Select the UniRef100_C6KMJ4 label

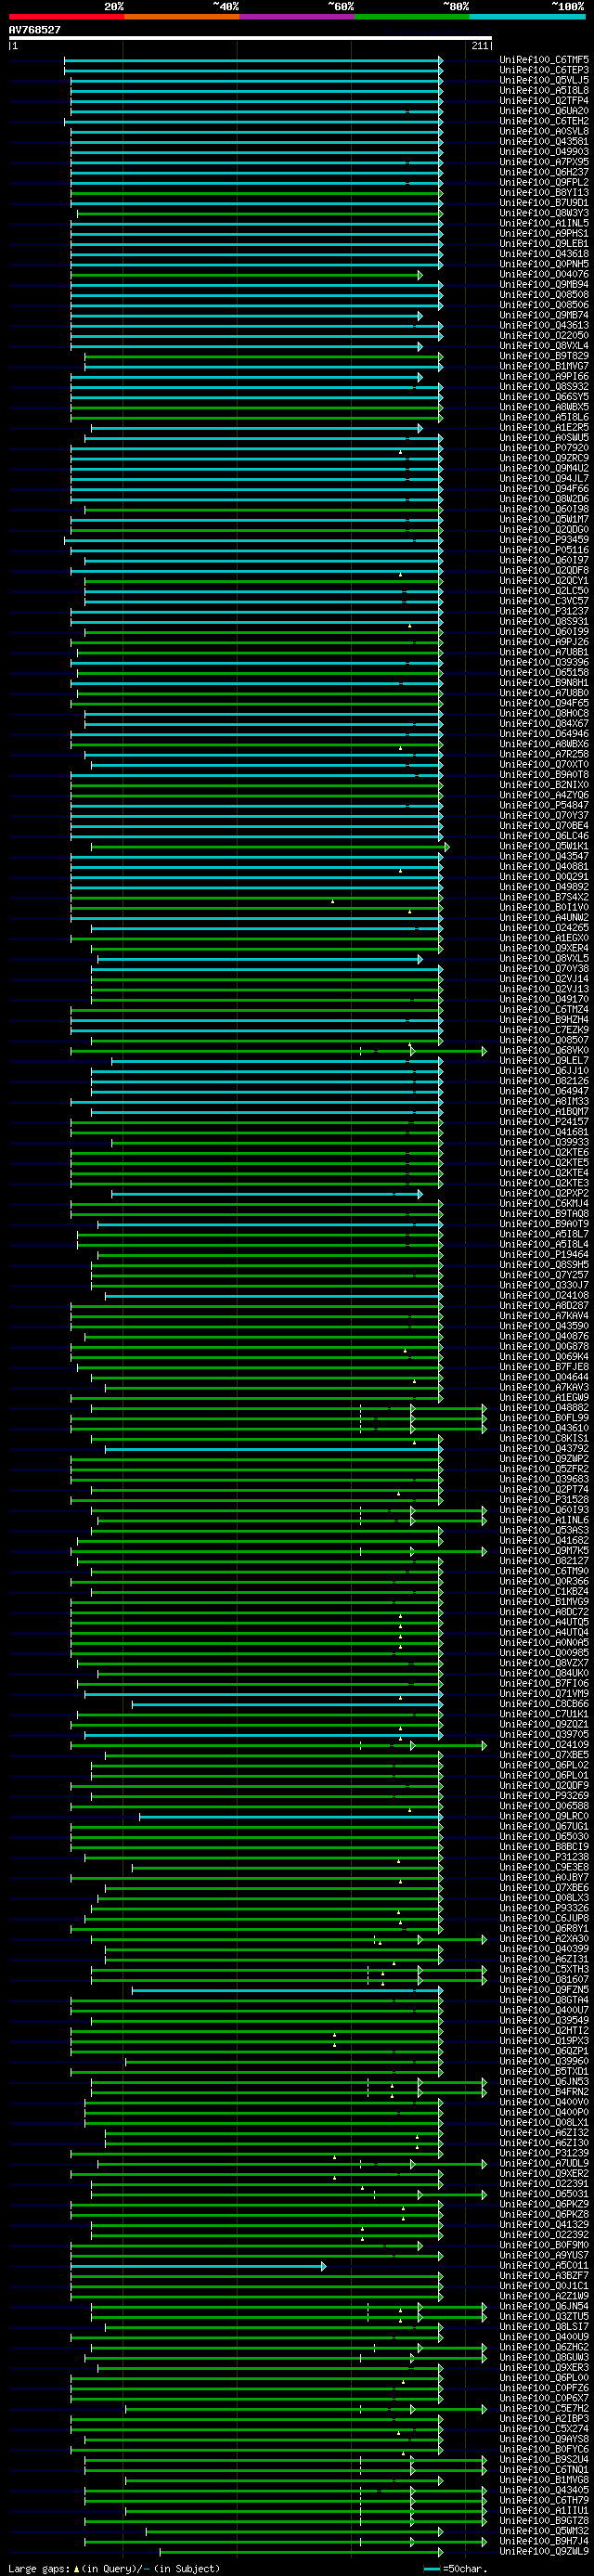[x=544, y=1203]
